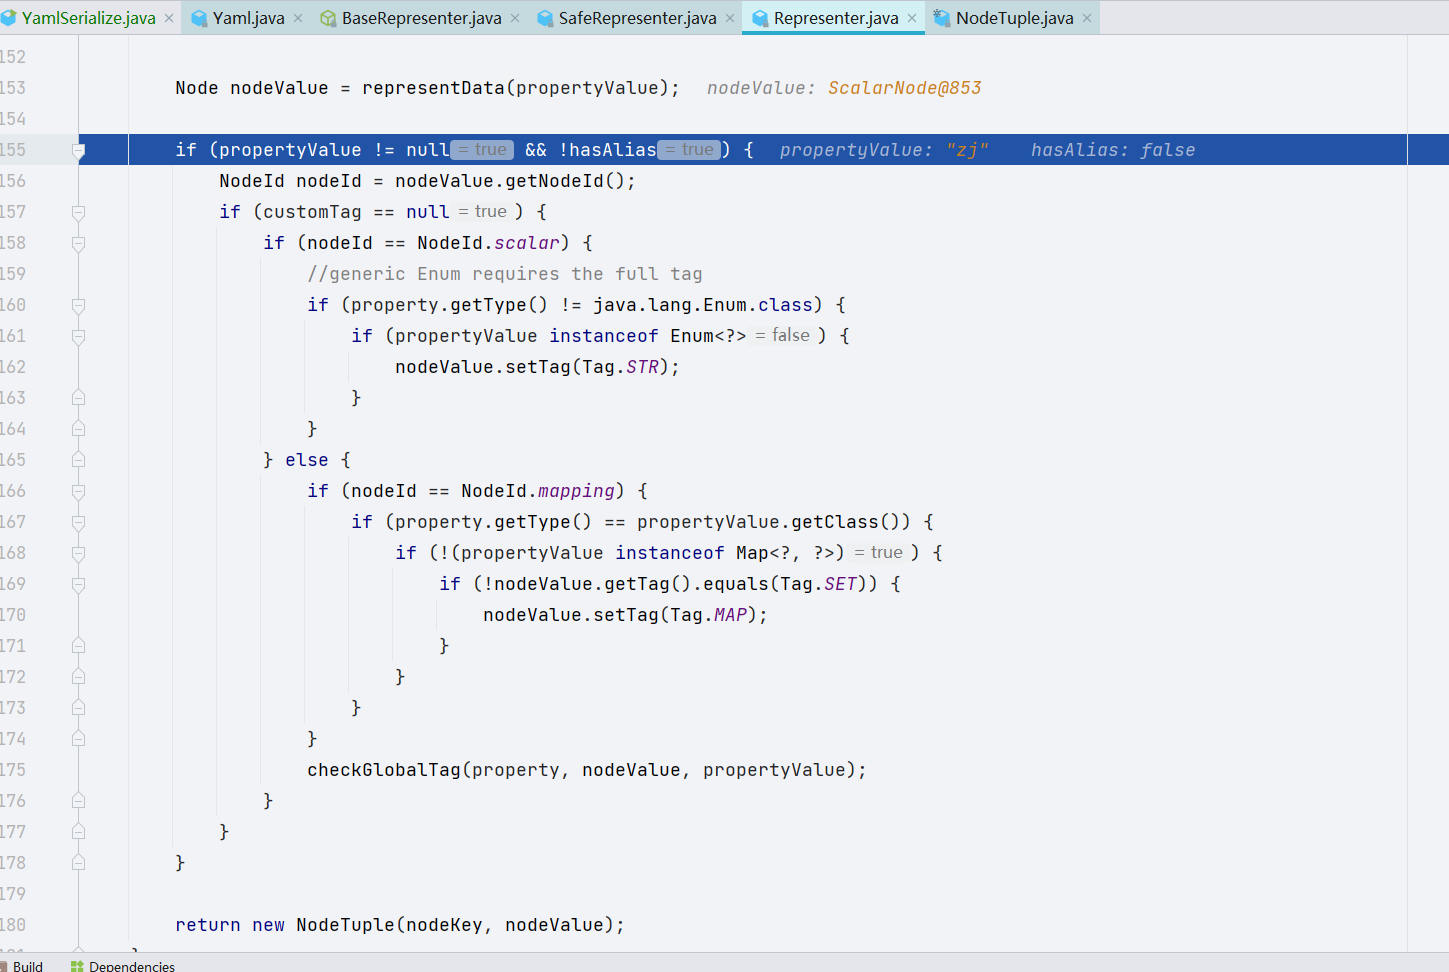Switch to the YamlSerialize.java tab
The height and width of the screenshot is (972, 1449).
coord(88,18)
